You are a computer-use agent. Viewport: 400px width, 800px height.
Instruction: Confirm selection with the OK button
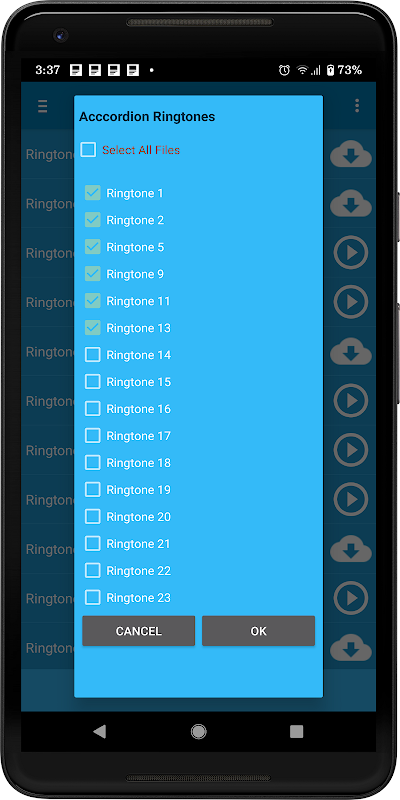tap(258, 631)
